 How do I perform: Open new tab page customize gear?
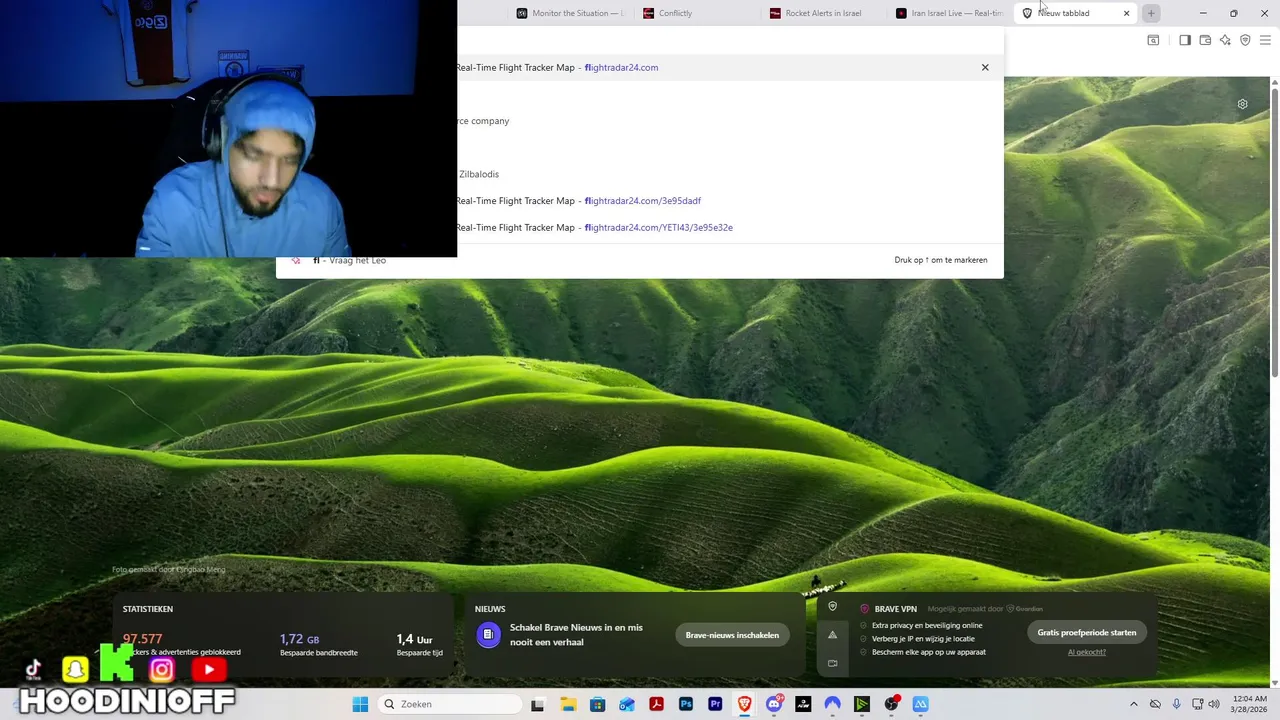[x=1242, y=104]
